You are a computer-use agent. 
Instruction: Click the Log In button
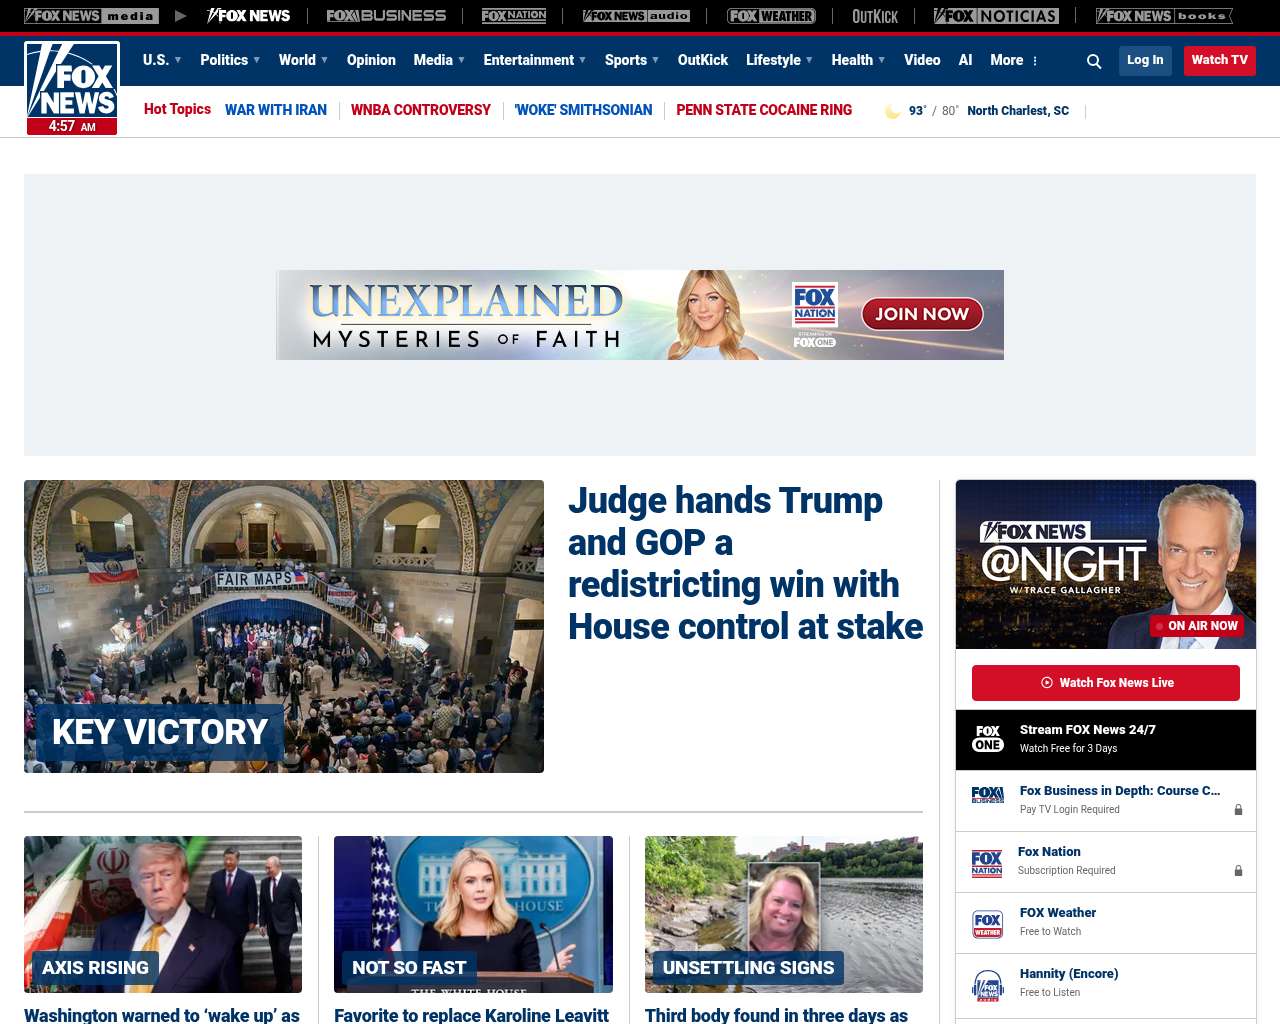(x=1145, y=60)
